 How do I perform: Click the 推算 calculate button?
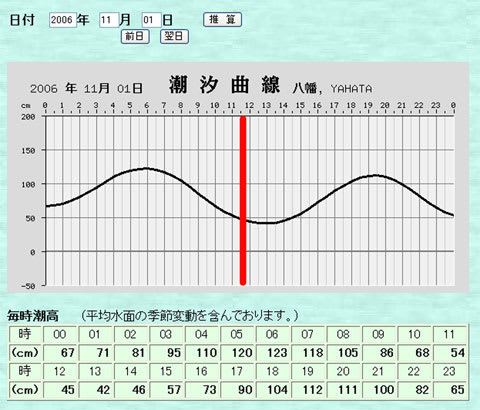point(222,20)
